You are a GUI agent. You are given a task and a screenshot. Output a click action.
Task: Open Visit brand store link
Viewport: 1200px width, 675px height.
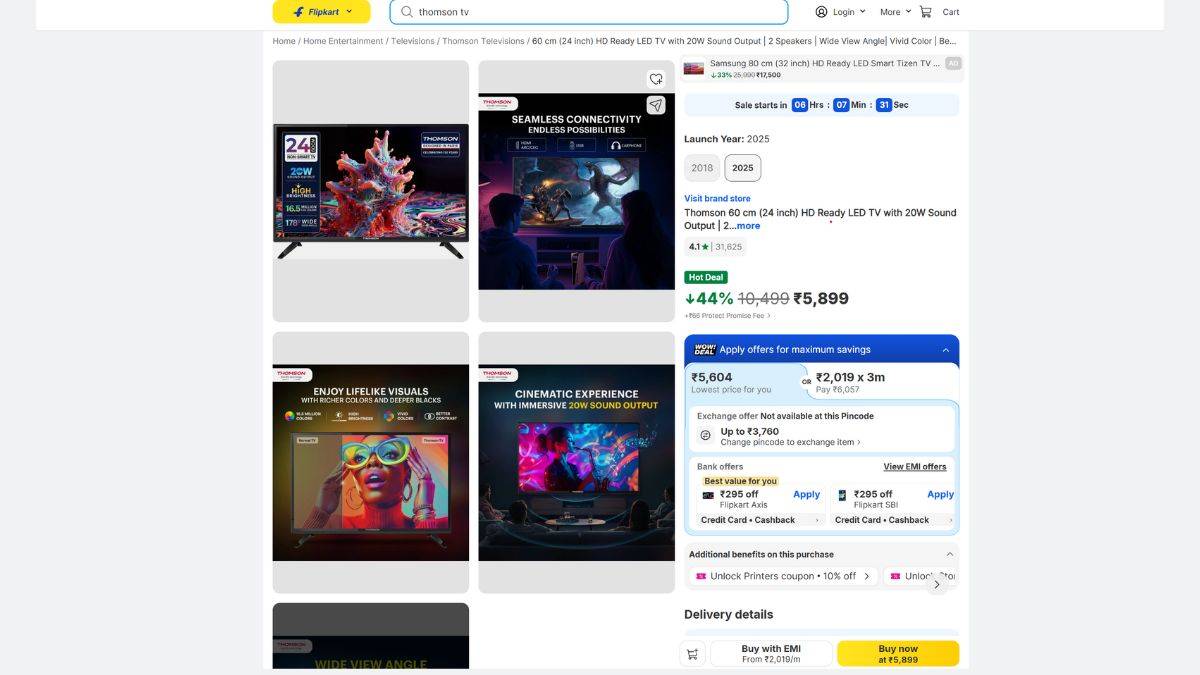tap(717, 199)
